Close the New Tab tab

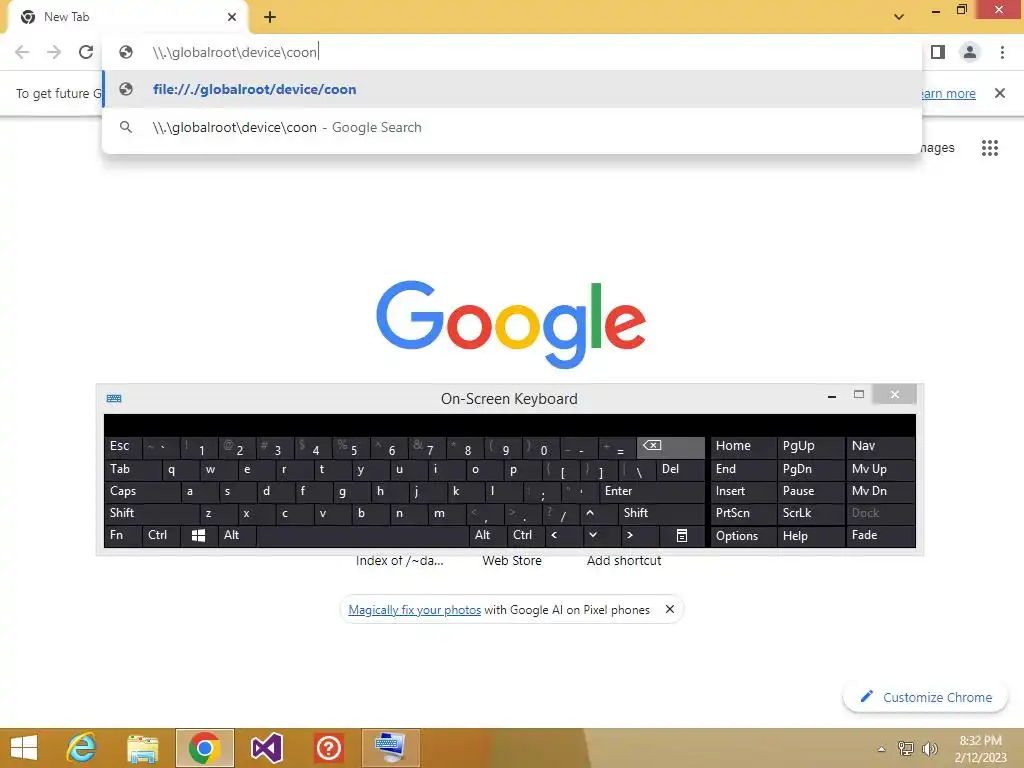pos(232,17)
